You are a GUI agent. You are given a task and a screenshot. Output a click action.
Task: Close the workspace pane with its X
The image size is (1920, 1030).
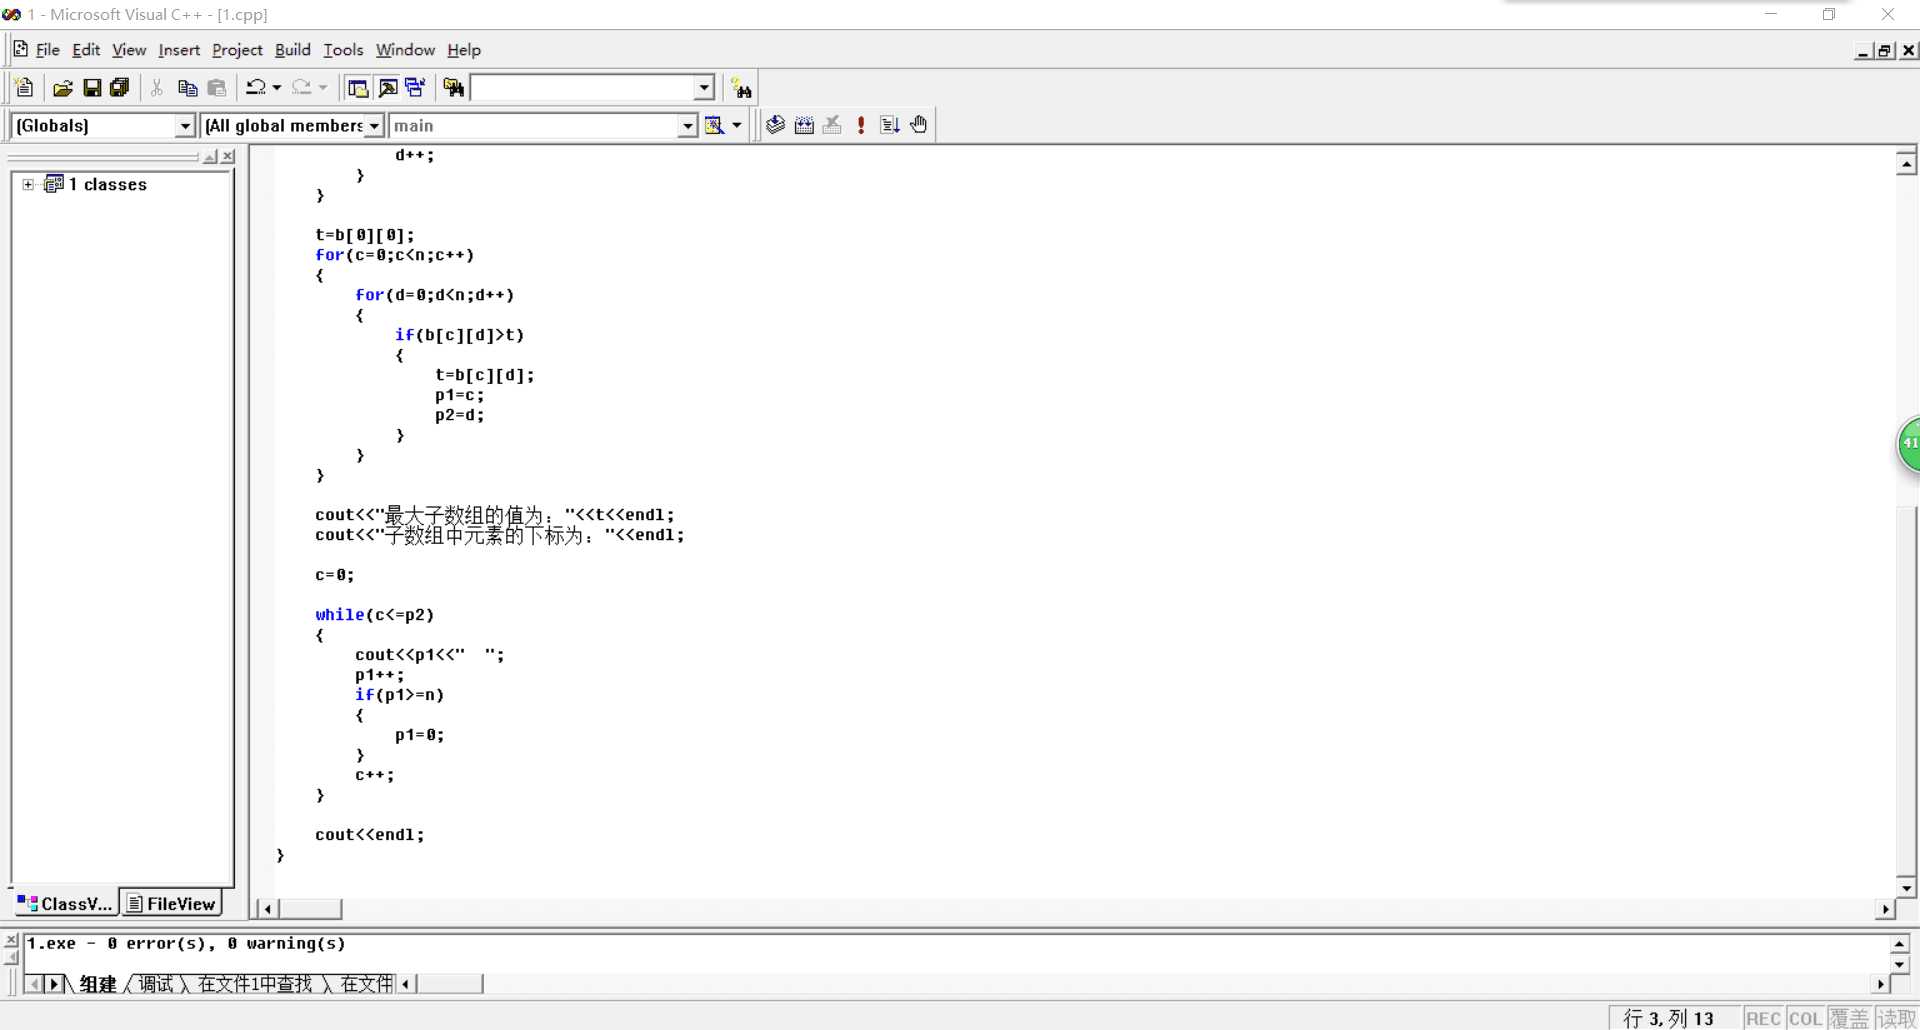pos(229,156)
